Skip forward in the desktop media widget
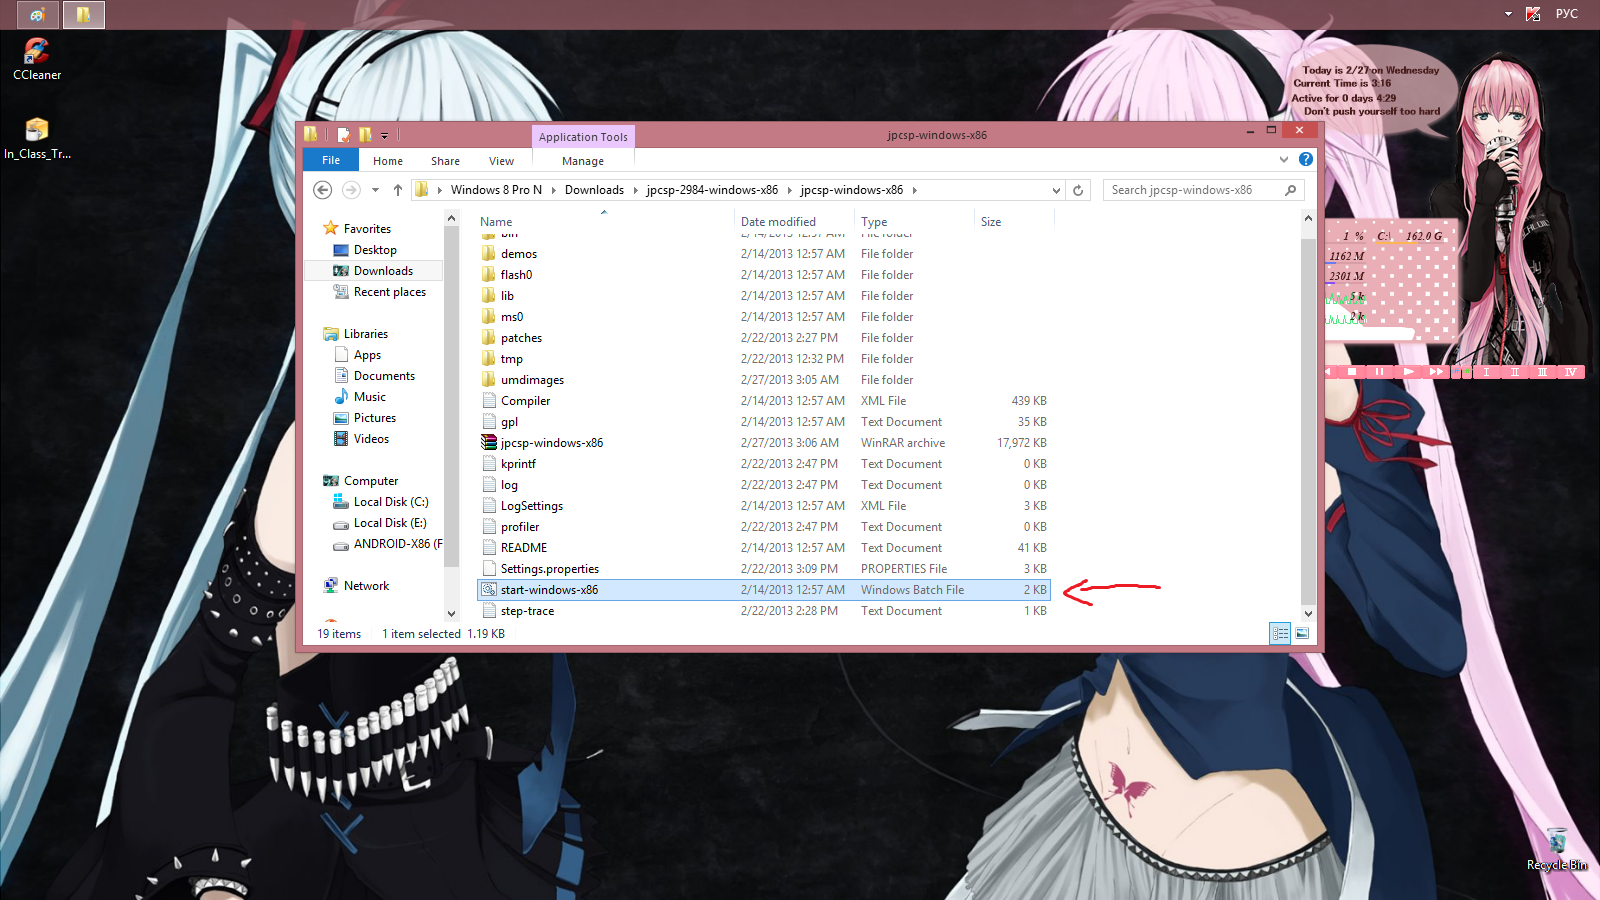Image resolution: width=1600 pixels, height=900 pixels. click(x=1436, y=372)
